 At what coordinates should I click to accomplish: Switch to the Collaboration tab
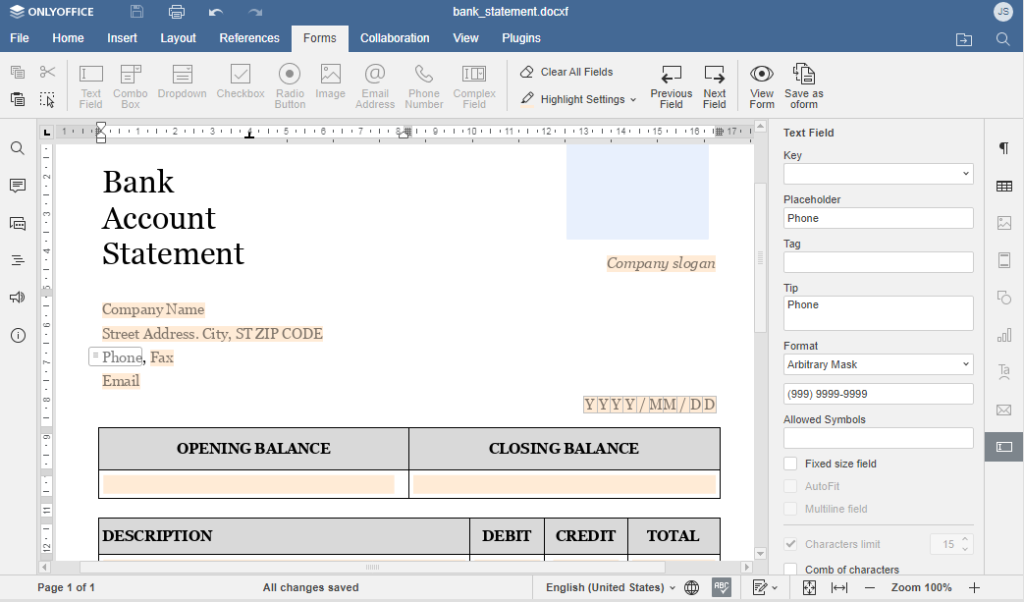click(394, 38)
